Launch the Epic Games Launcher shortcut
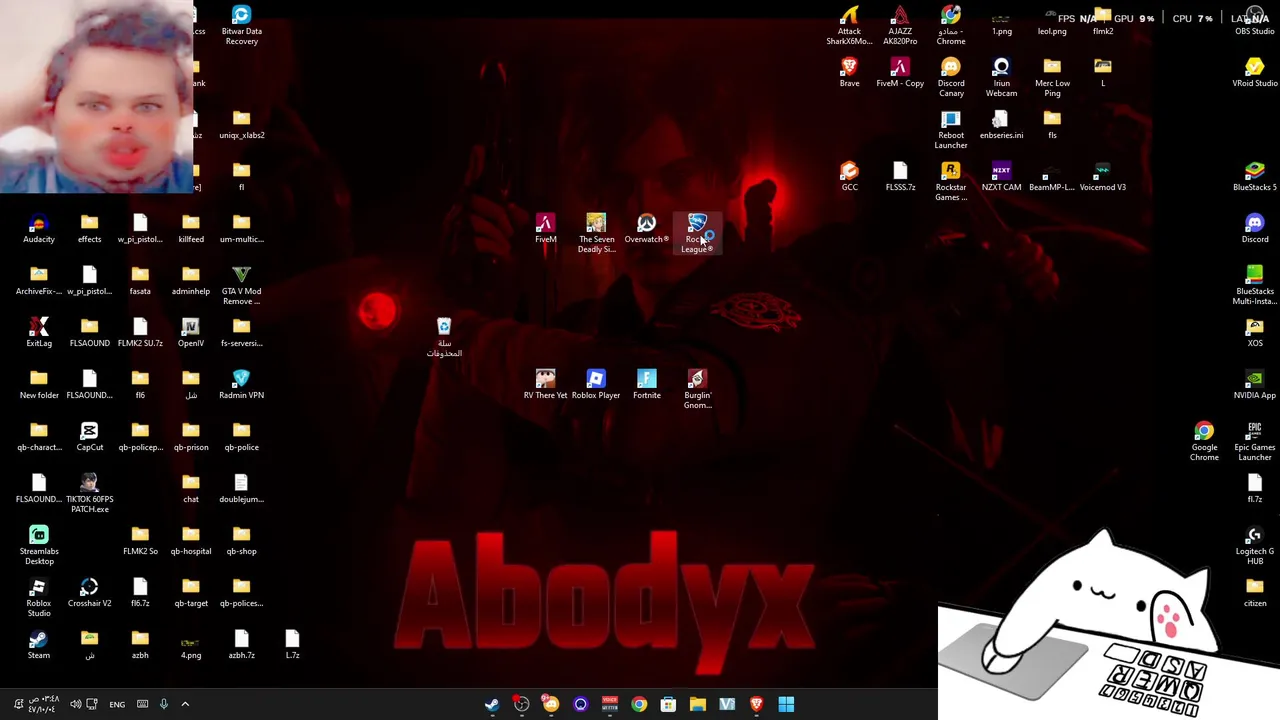 [x=1255, y=441]
